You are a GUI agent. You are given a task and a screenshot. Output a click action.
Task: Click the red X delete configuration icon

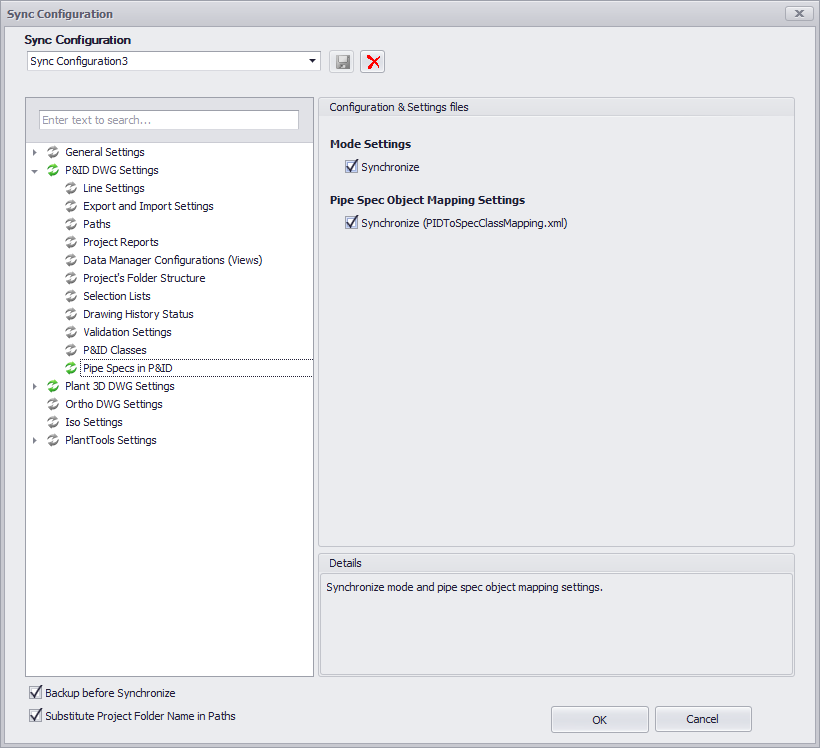(x=373, y=62)
